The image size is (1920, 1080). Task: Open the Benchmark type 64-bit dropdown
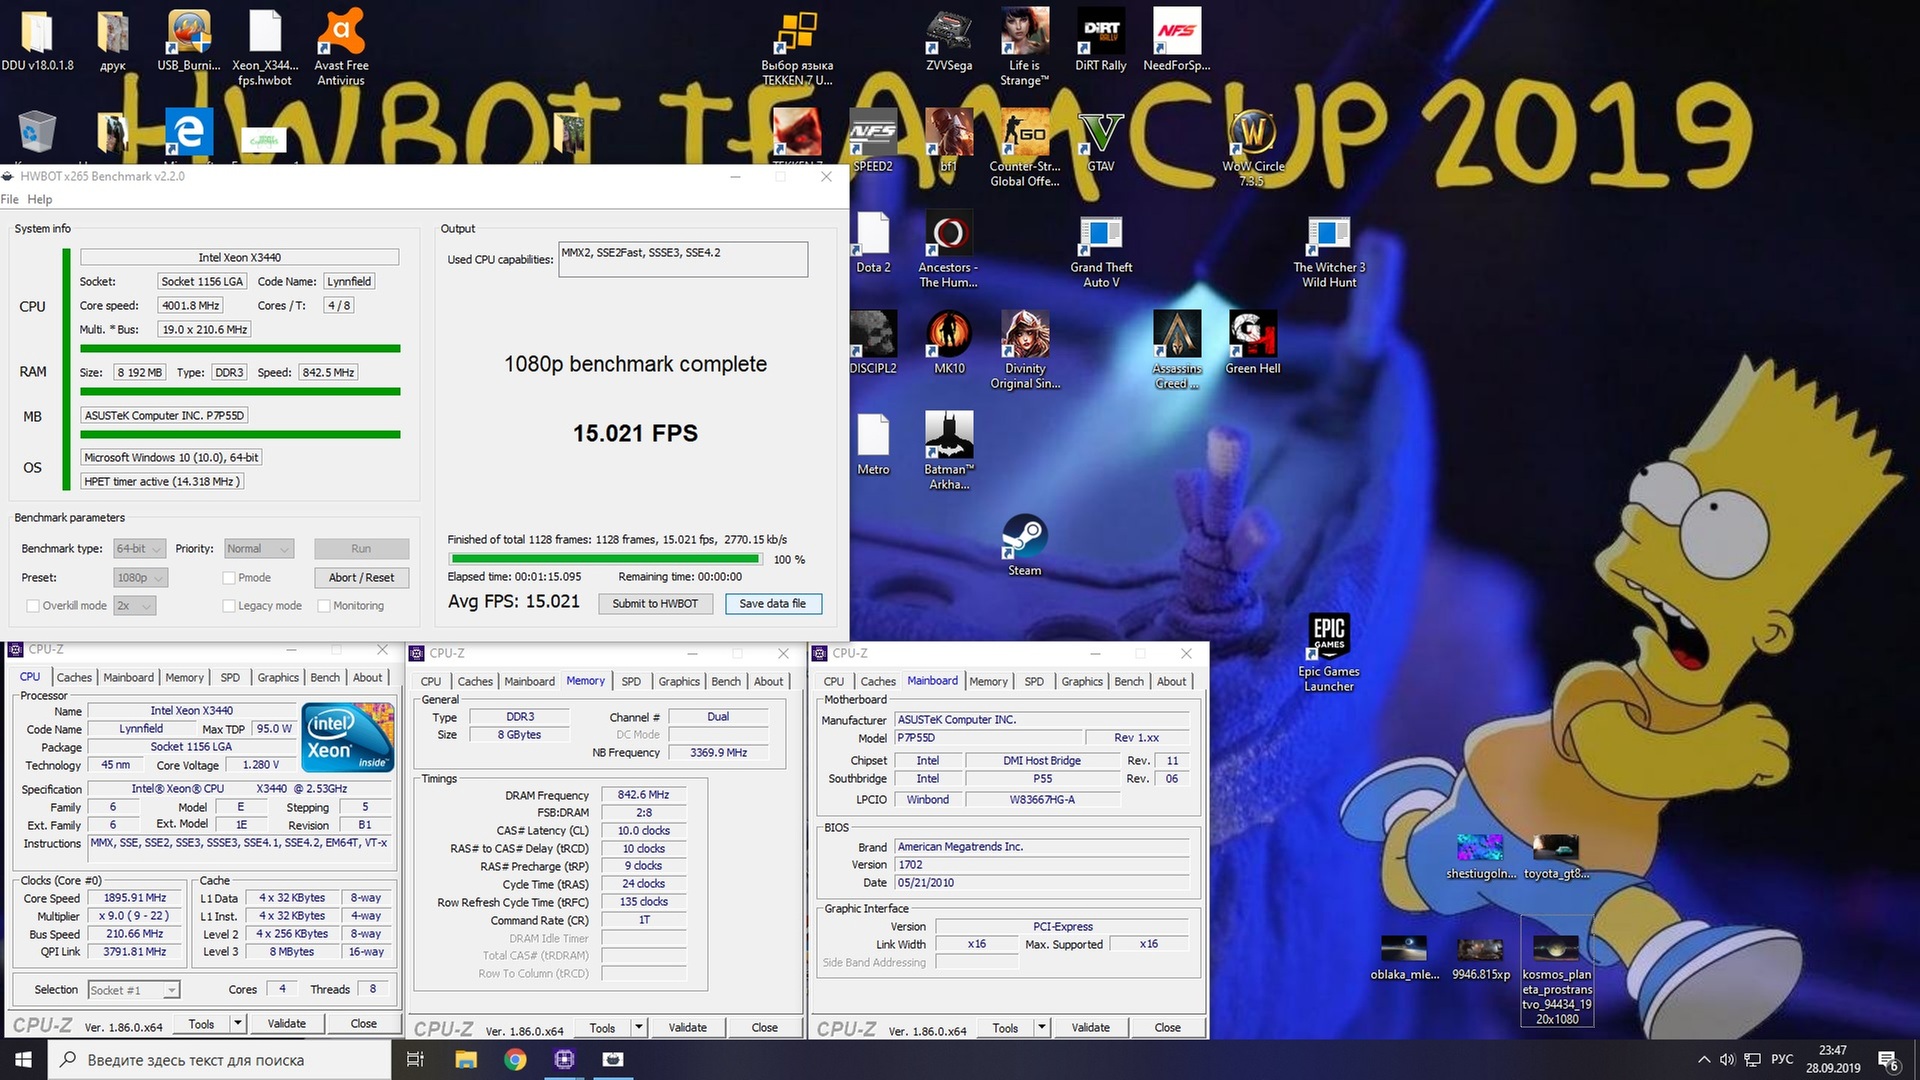point(139,549)
